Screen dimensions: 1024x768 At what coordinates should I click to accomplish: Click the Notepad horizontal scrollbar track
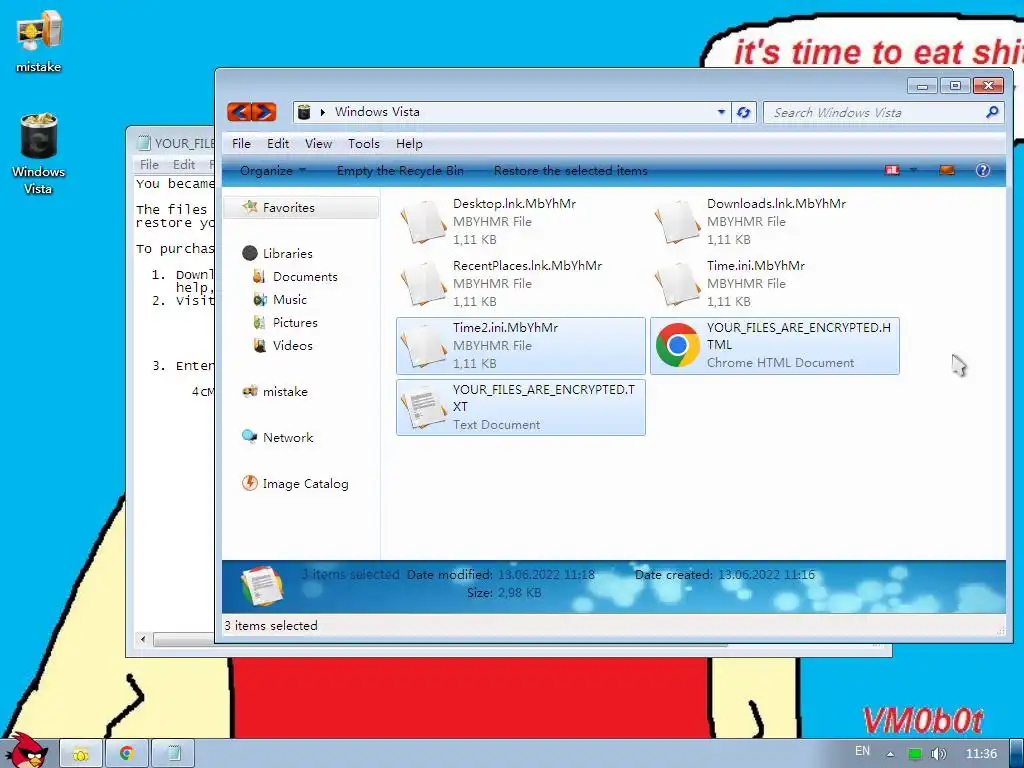(x=184, y=640)
